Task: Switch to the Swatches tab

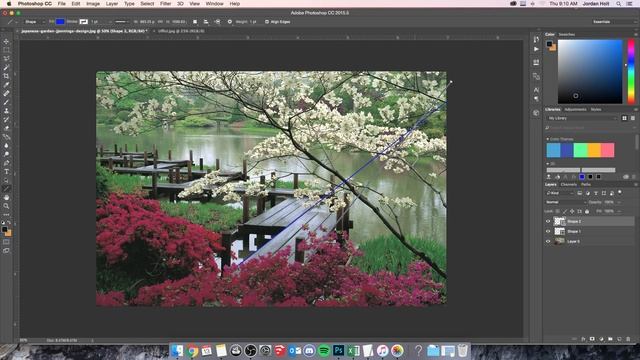Action: (567, 34)
